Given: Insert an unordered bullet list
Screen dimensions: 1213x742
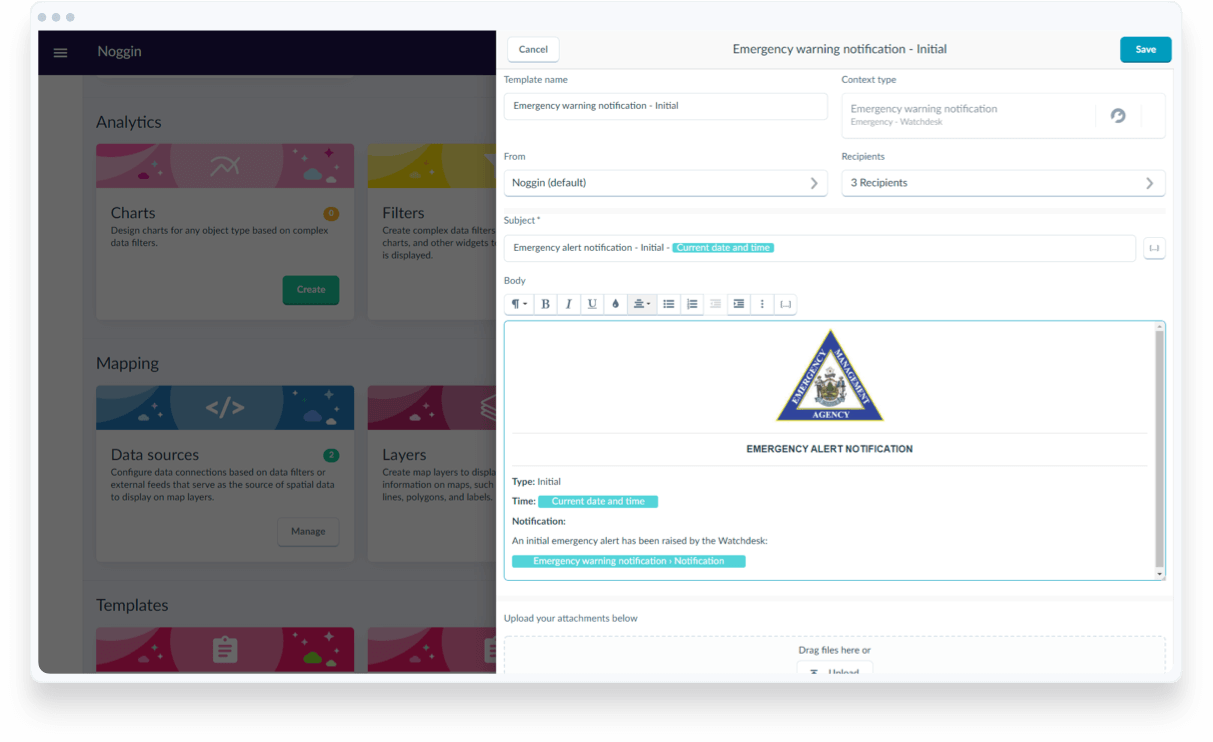Looking at the screenshot, I should [x=669, y=304].
